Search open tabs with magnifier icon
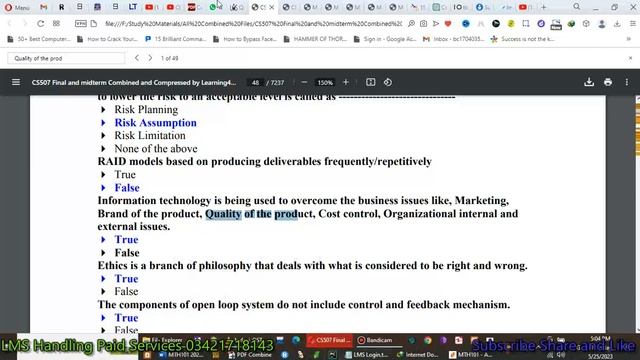640x360 pixels. coord(576,7)
